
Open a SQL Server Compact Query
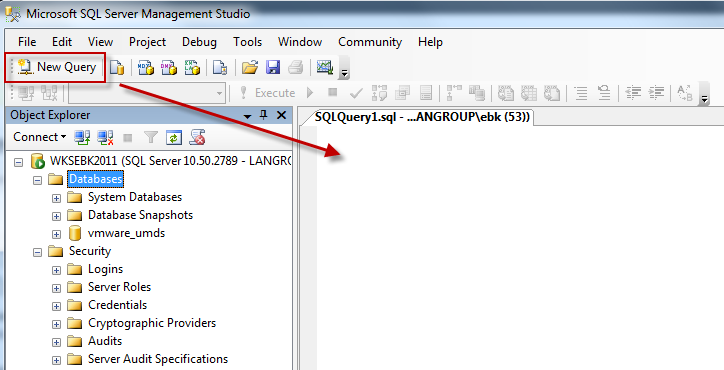[x=220, y=67]
